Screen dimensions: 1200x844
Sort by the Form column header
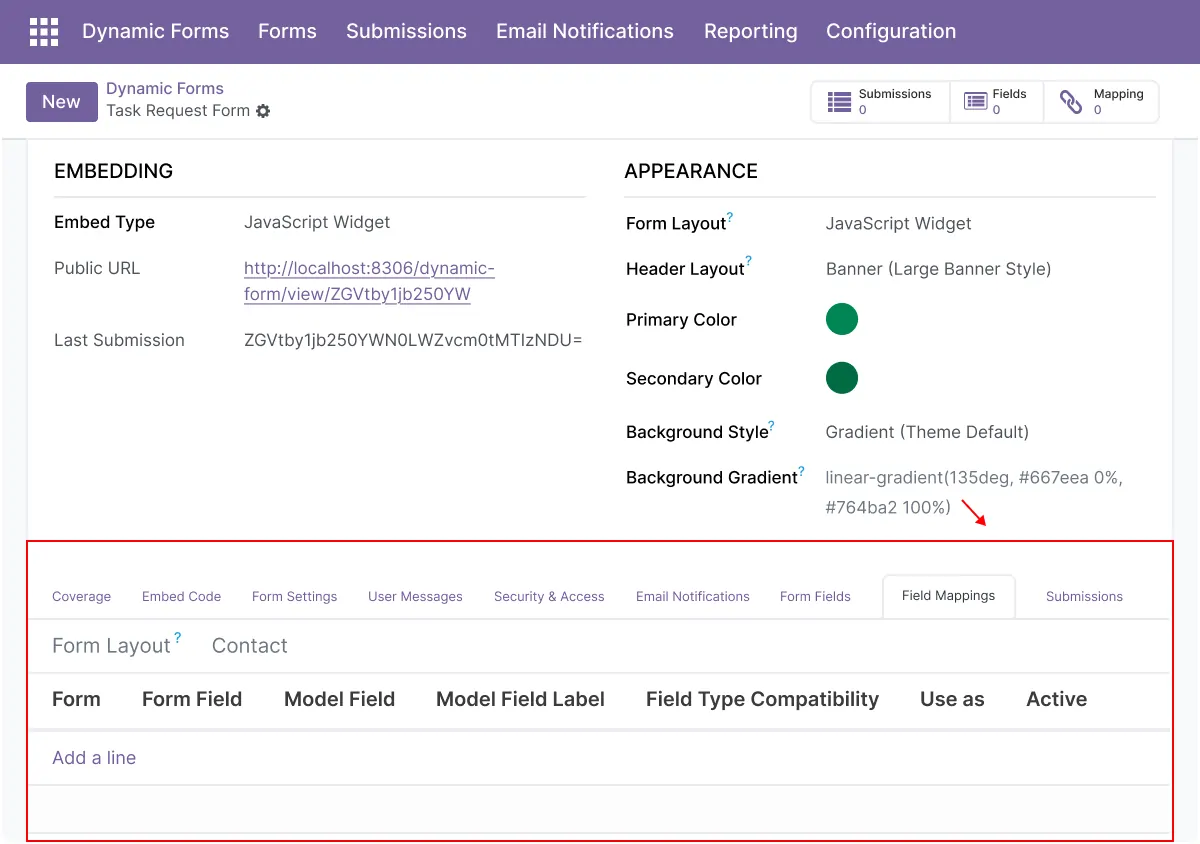tap(76, 700)
